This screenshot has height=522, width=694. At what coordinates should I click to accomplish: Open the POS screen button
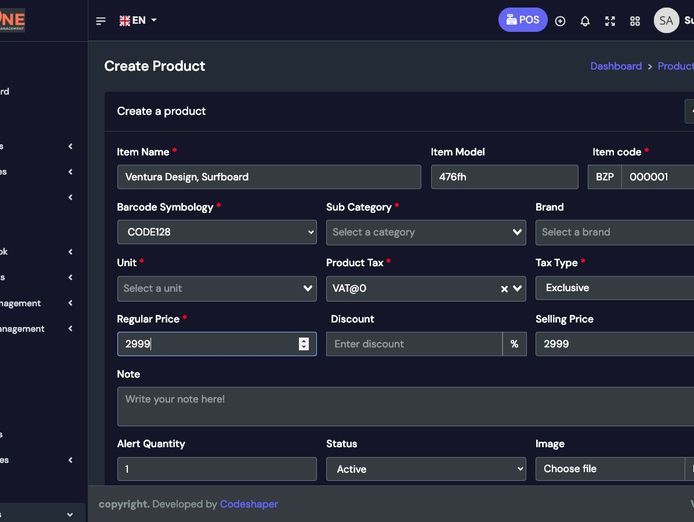pos(523,20)
